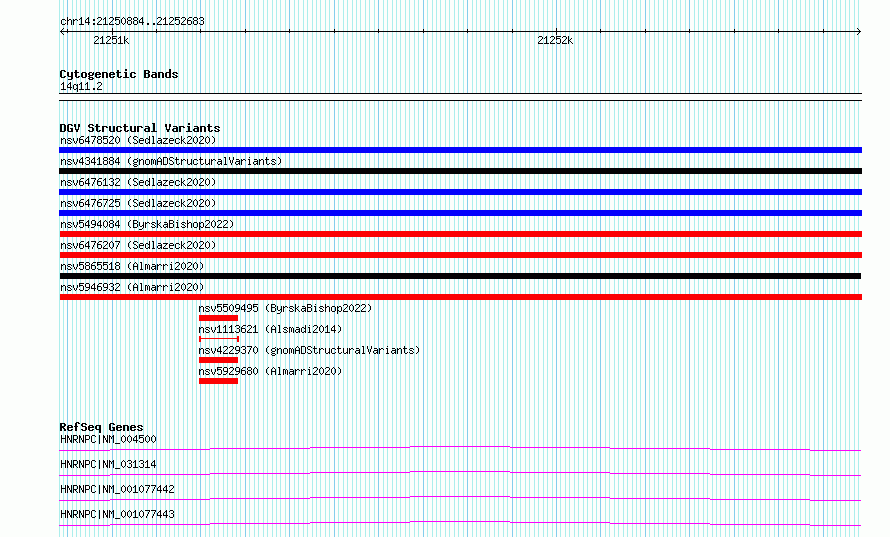Click the magenta intron line under NM_001077442
Screen dimensions: 890x537
(460, 498)
